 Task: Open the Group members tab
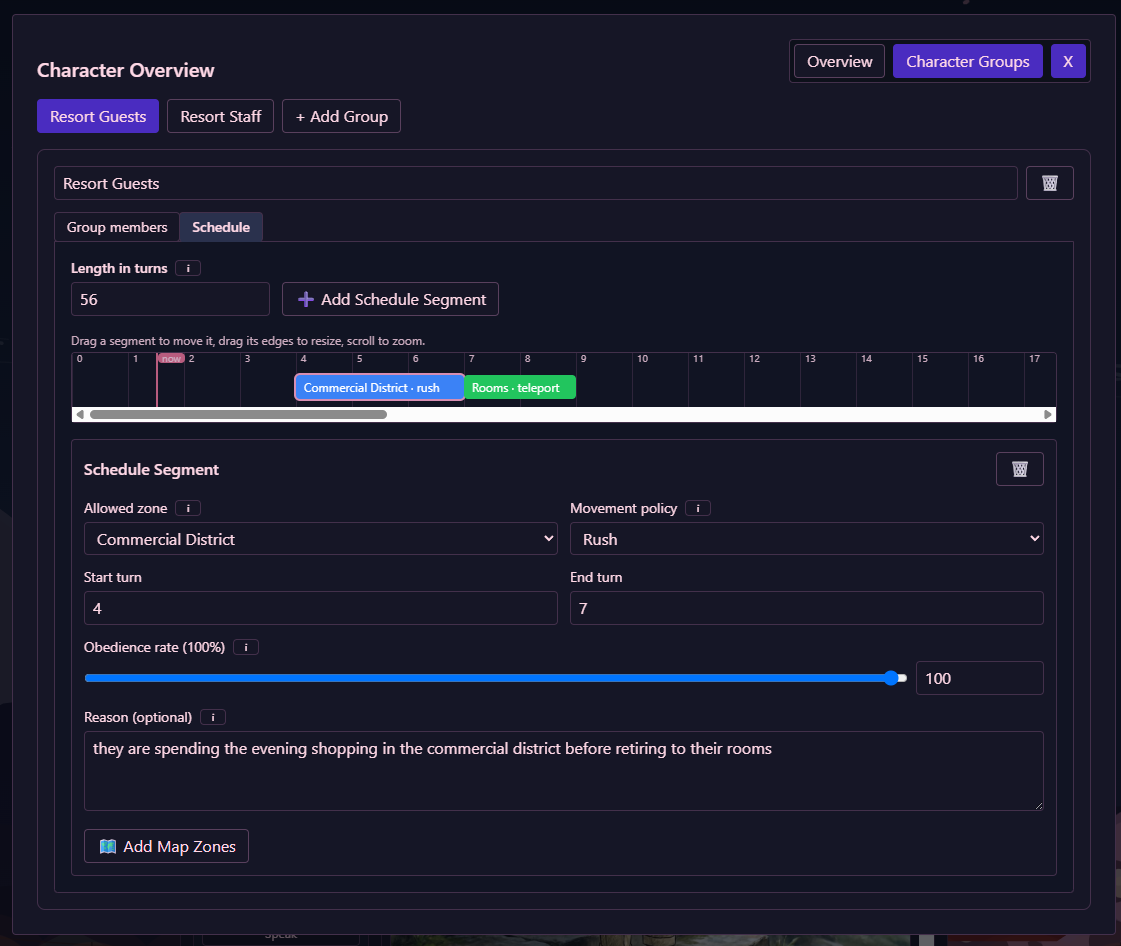point(117,227)
